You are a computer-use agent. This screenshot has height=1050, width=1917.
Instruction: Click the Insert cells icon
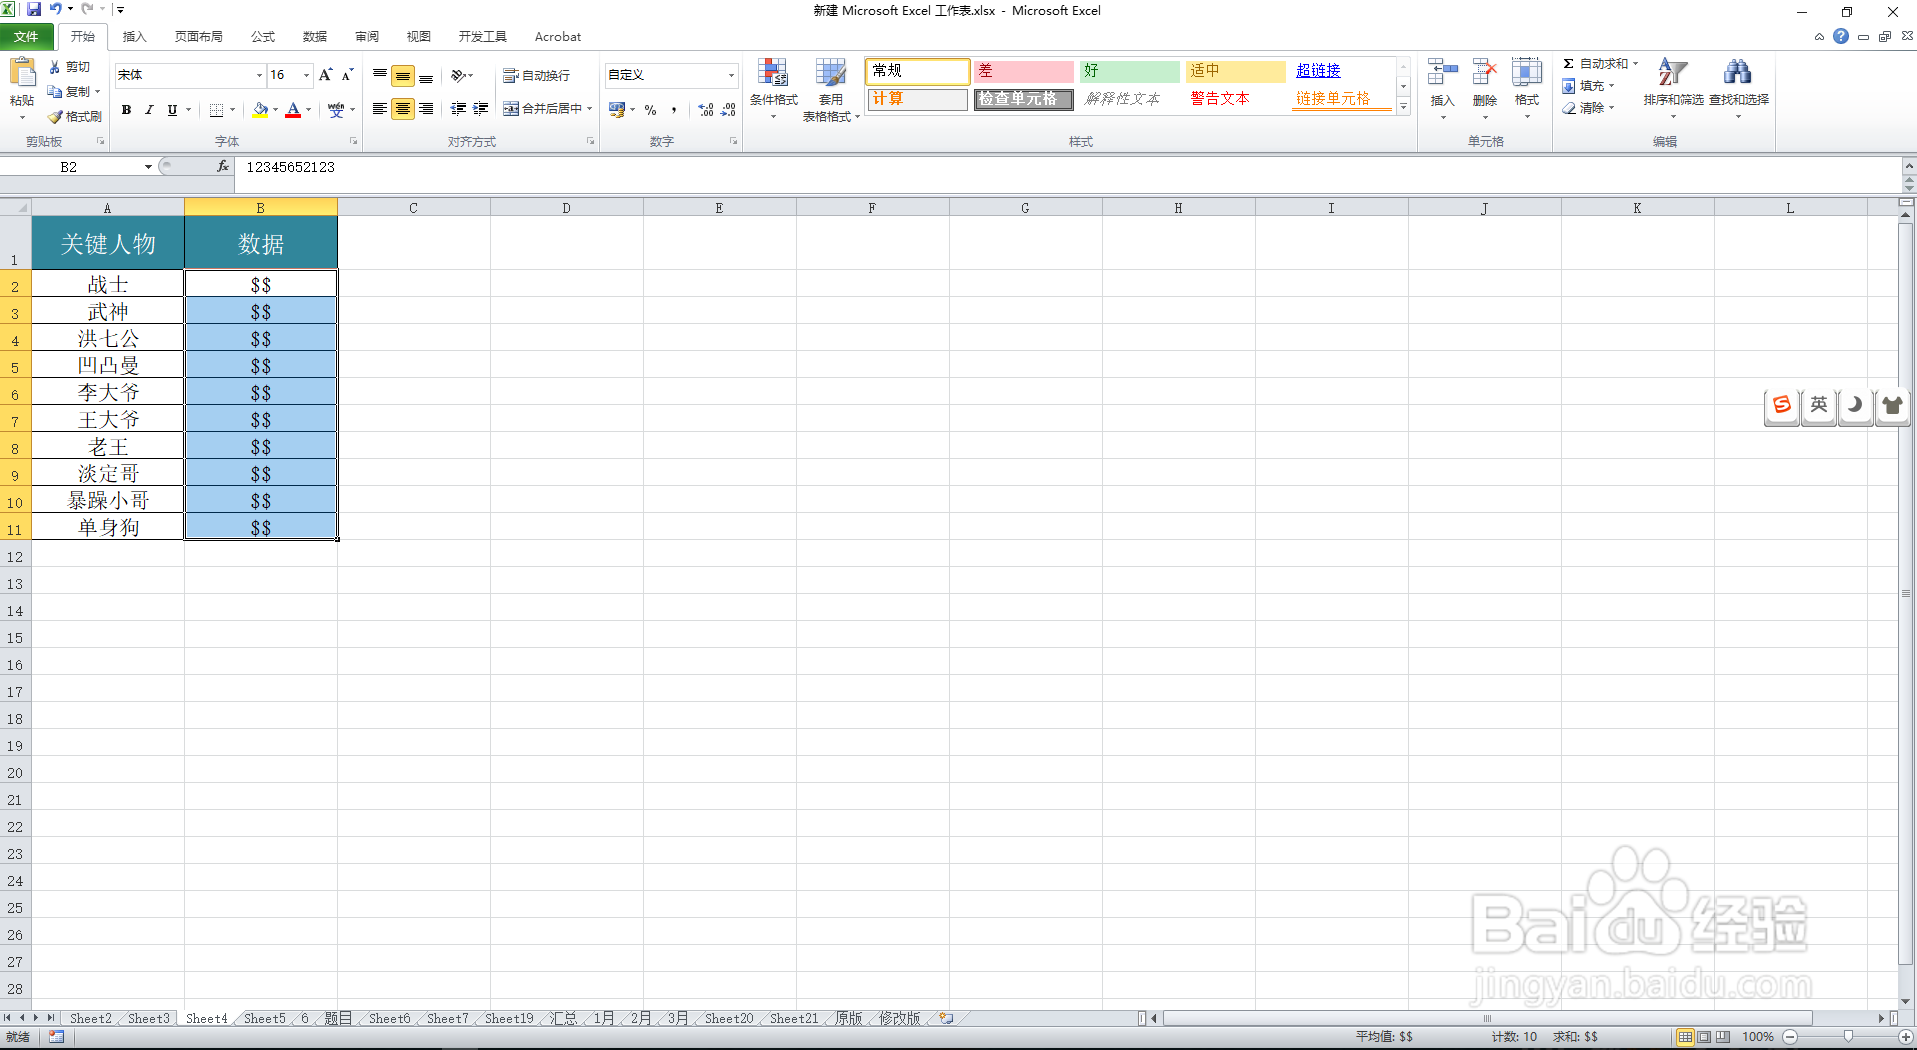coord(1442,73)
